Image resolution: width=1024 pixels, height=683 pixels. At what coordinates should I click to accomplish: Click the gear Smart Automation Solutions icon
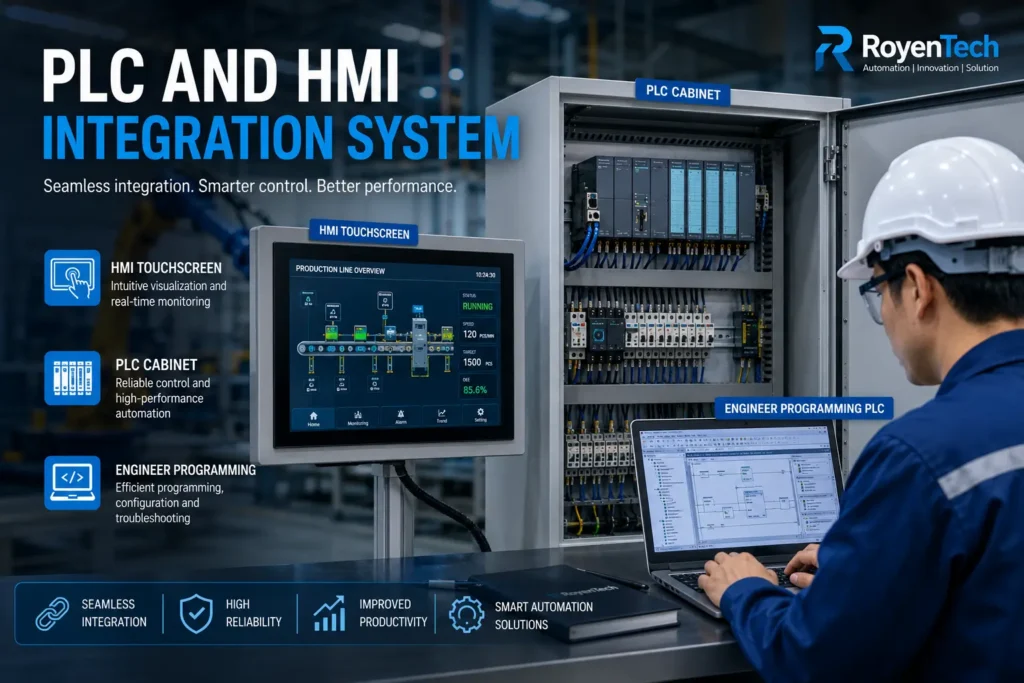pos(466,614)
